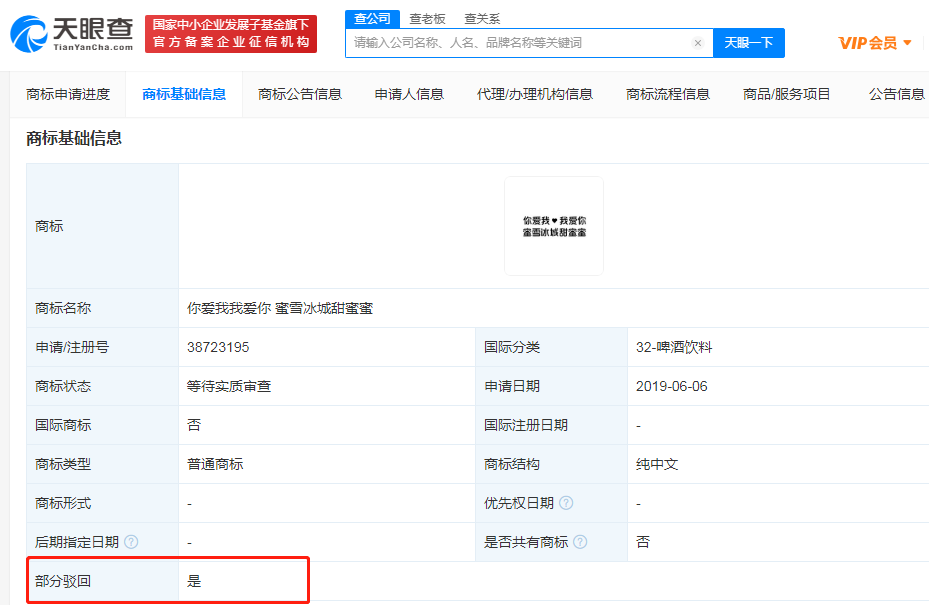Select the 是否共有商标 value 否
Image resolution: width=929 pixels, height=605 pixels.
tap(642, 542)
